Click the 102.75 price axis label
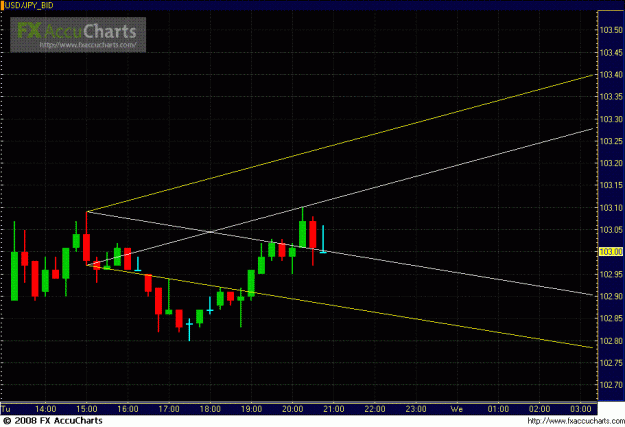The height and width of the screenshot is (427, 625). coord(611,363)
